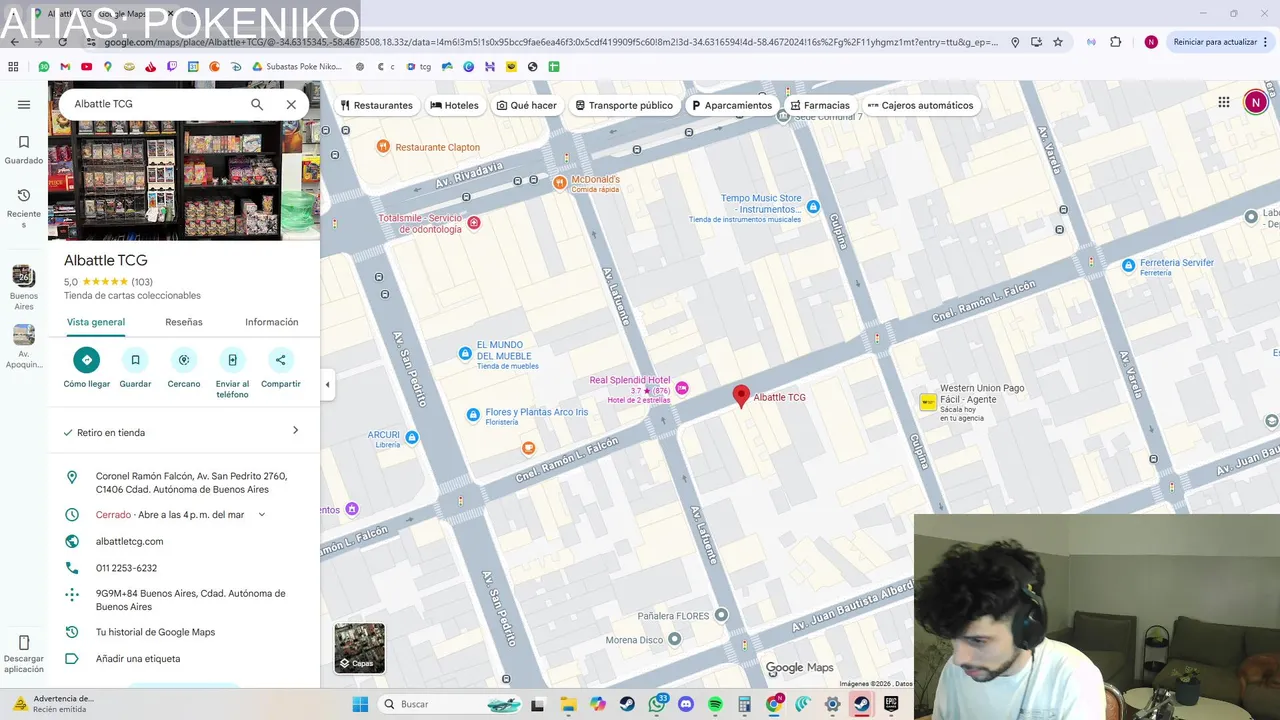The width and height of the screenshot is (1280, 720).
Task: Click the Enviar al teléfono icon
Action: 232,360
